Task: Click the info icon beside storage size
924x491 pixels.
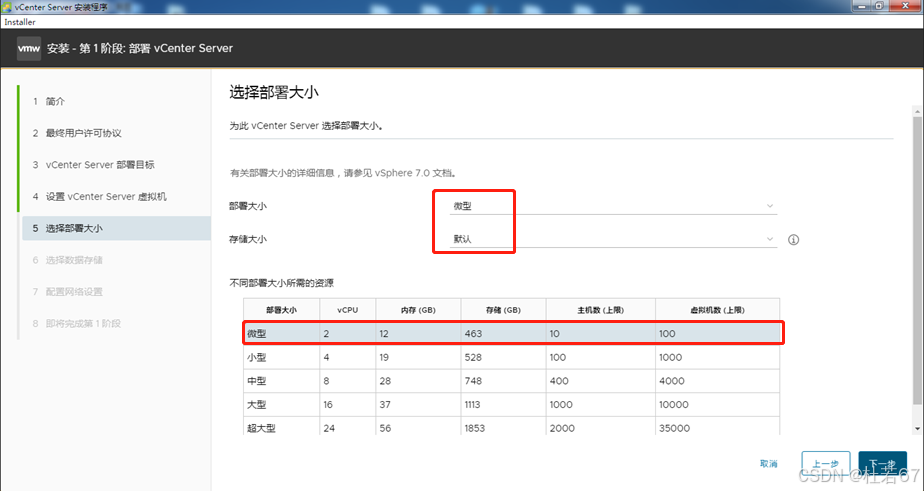Action: [x=793, y=239]
